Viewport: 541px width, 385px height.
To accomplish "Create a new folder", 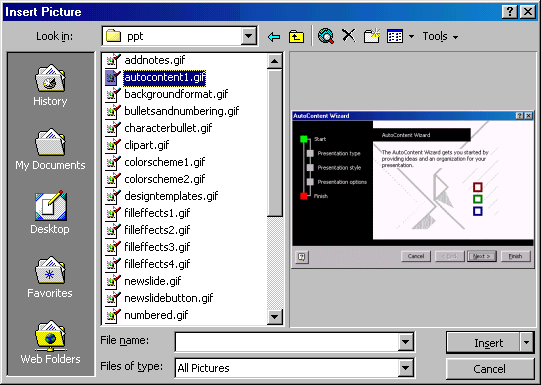I will (x=372, y=36).
